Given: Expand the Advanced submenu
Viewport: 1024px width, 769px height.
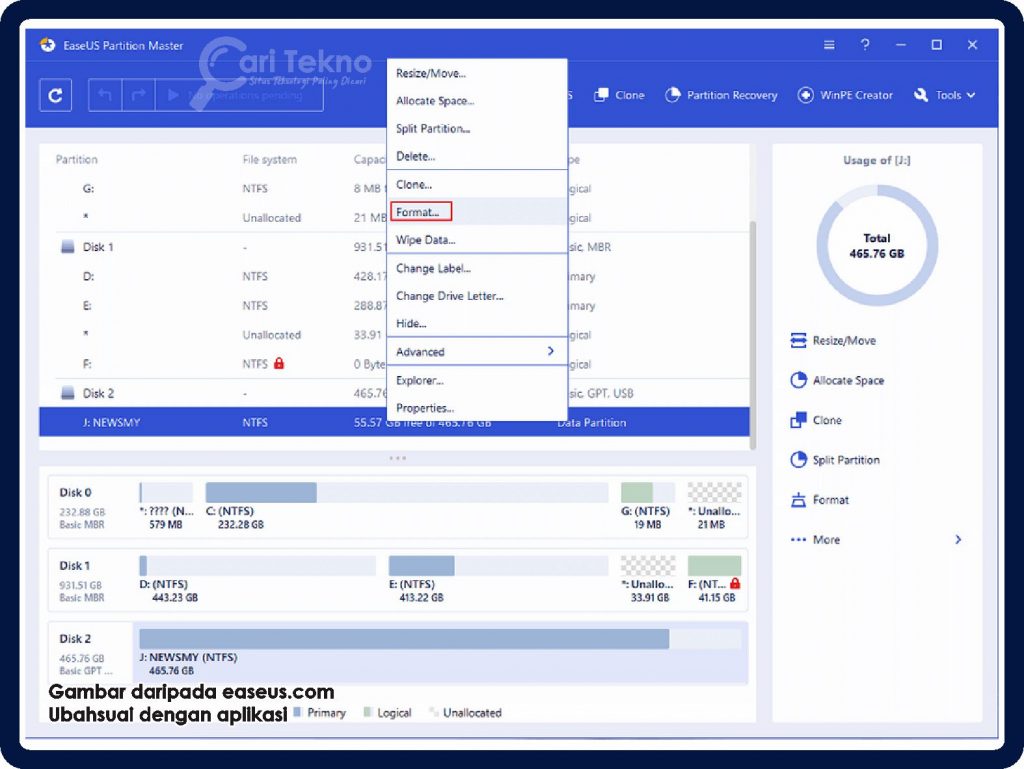Looking at the screenshot, I should [476, 352].
